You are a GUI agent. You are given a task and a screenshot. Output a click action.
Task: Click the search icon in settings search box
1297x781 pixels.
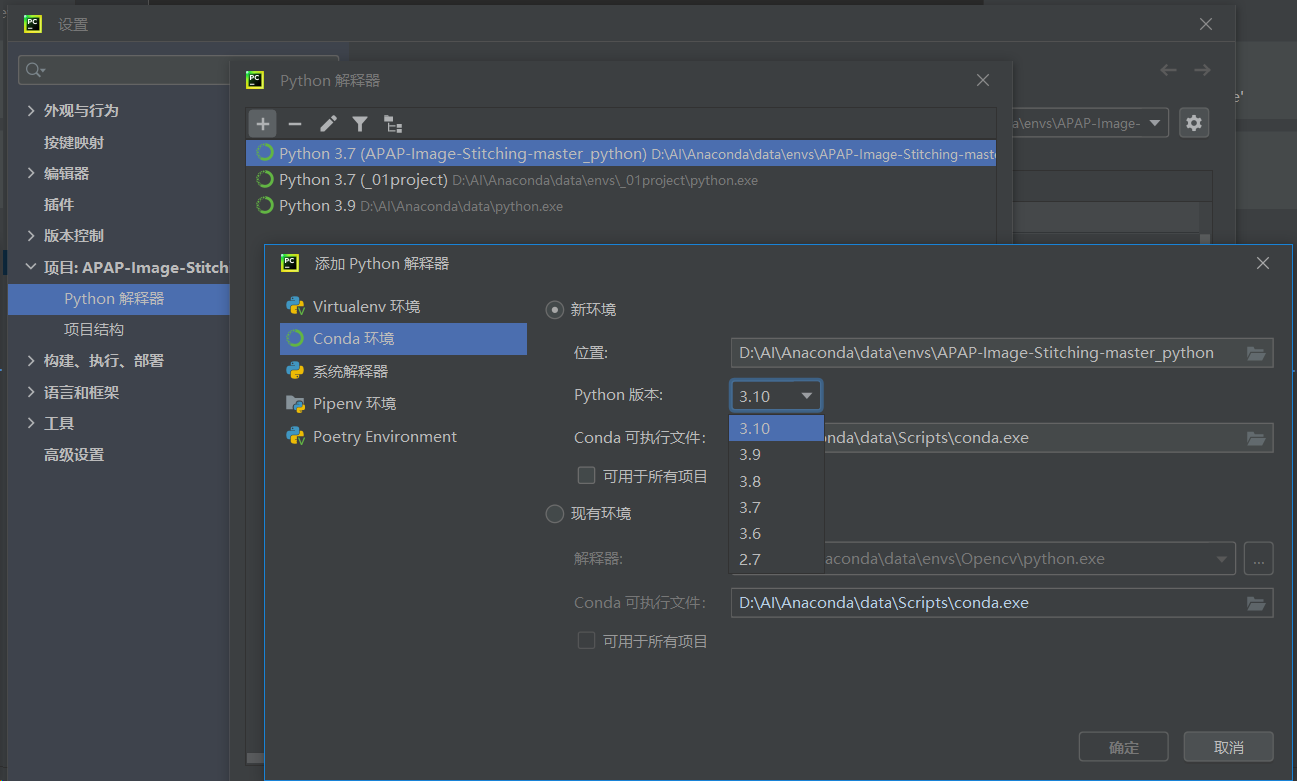(35, 70)
